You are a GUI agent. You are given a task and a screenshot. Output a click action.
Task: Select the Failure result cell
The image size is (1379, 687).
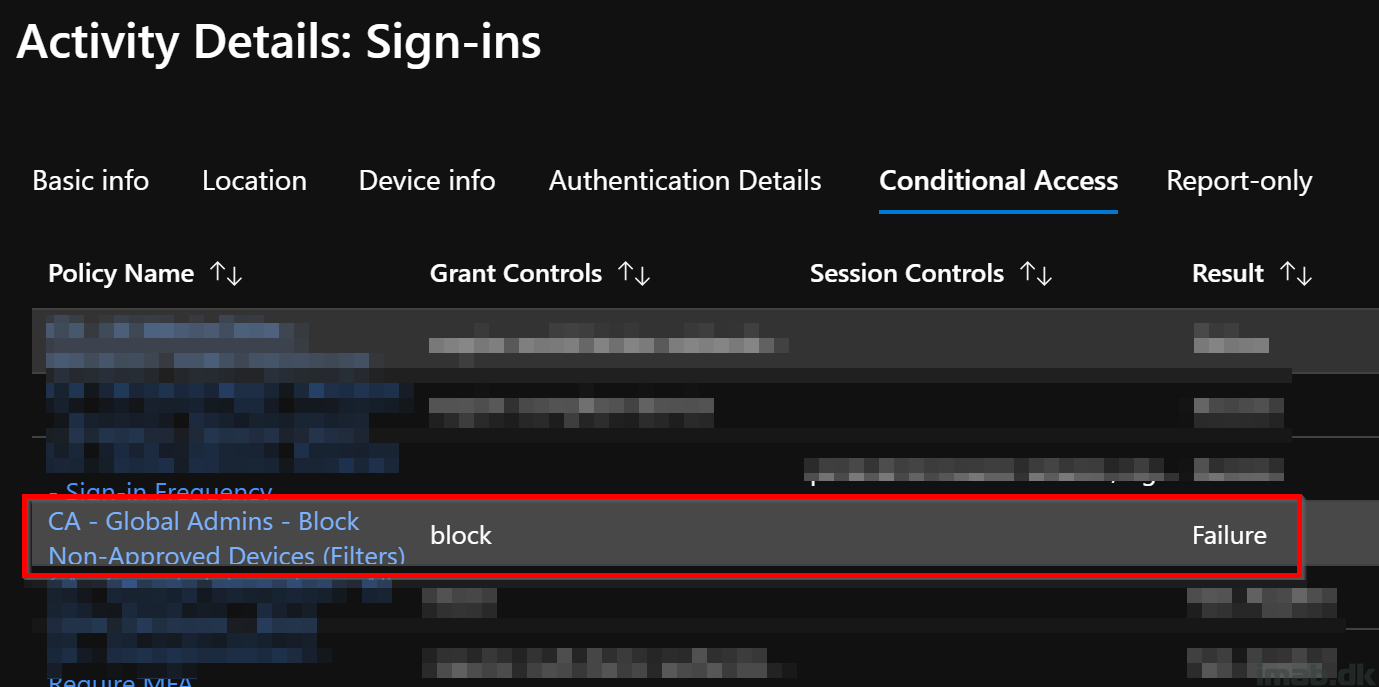pyautogui.click(x=1229, y=536)
